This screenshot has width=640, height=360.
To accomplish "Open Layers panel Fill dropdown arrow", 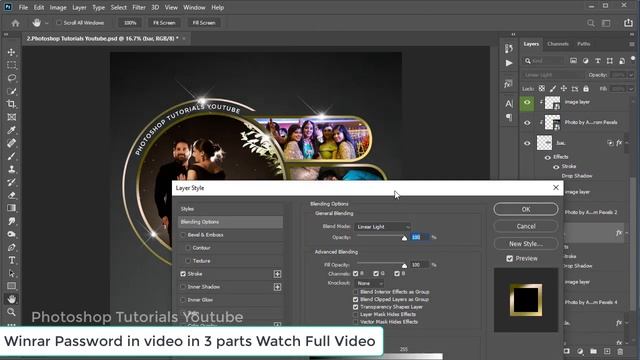I will 631,89.
